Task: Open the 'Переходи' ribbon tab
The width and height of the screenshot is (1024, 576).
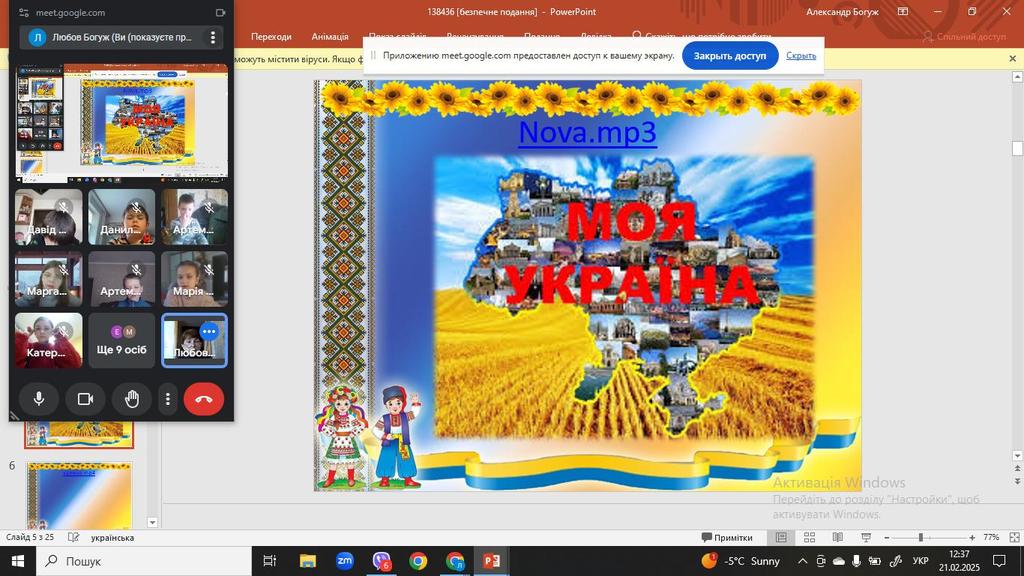Action: (x=271, y=37)
